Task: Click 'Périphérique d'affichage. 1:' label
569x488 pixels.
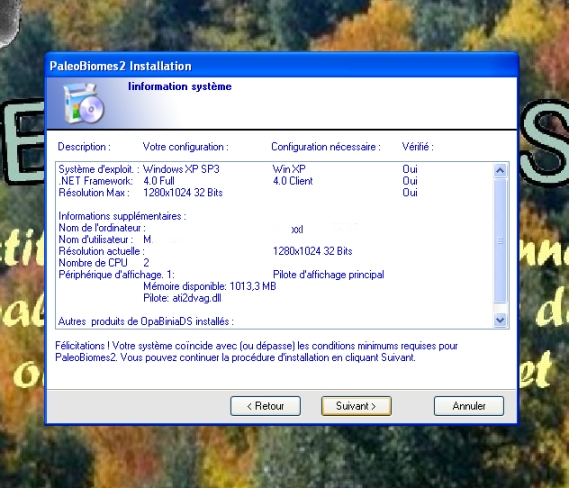Action: (116, 275)
